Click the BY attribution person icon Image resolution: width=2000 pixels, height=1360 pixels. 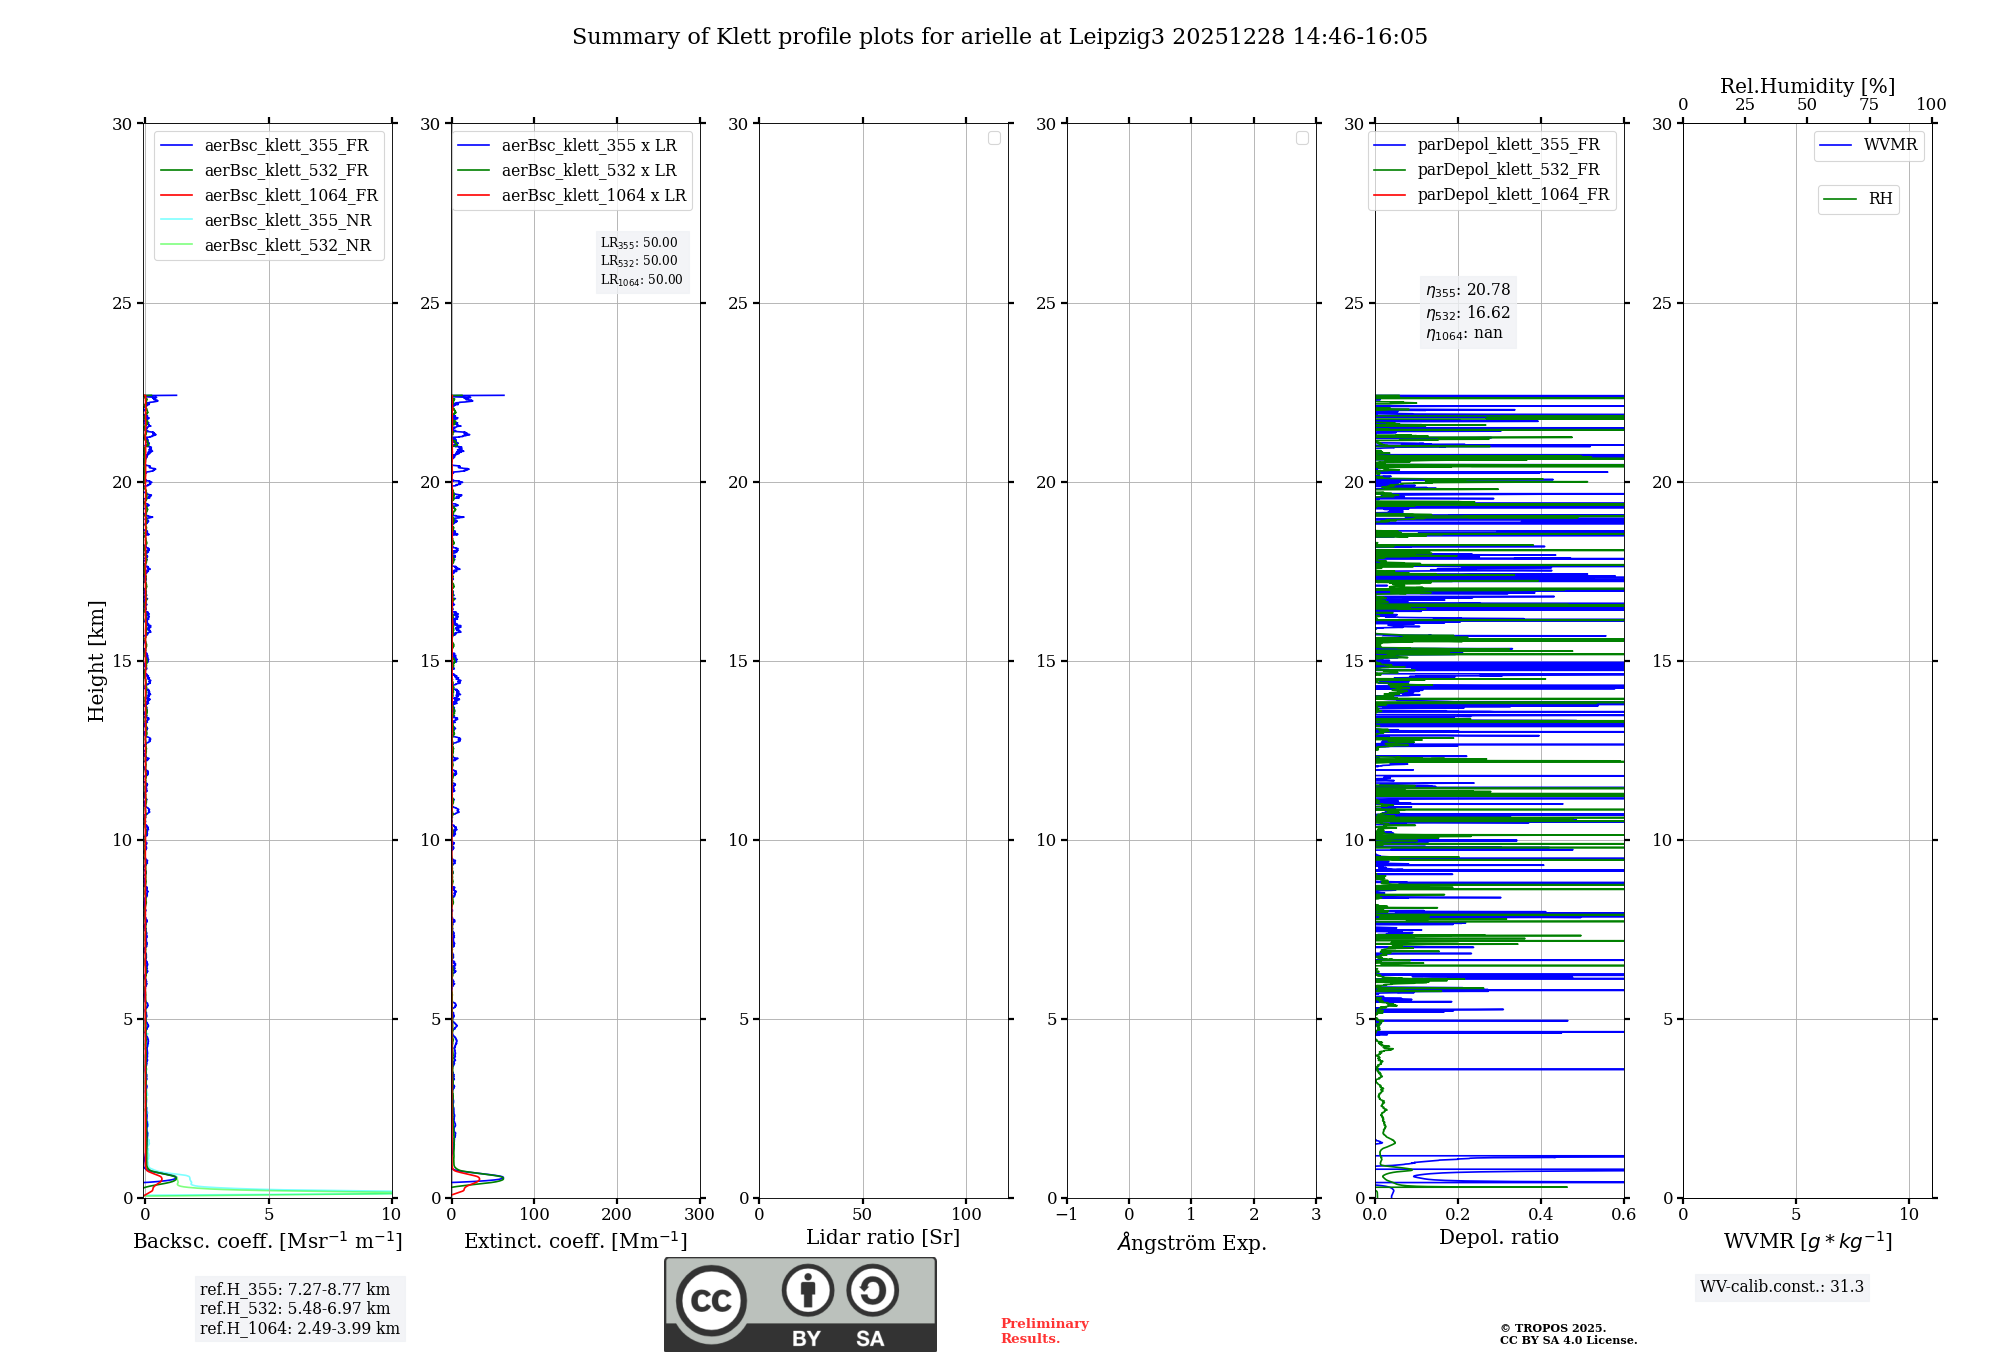click(807, 1290)
